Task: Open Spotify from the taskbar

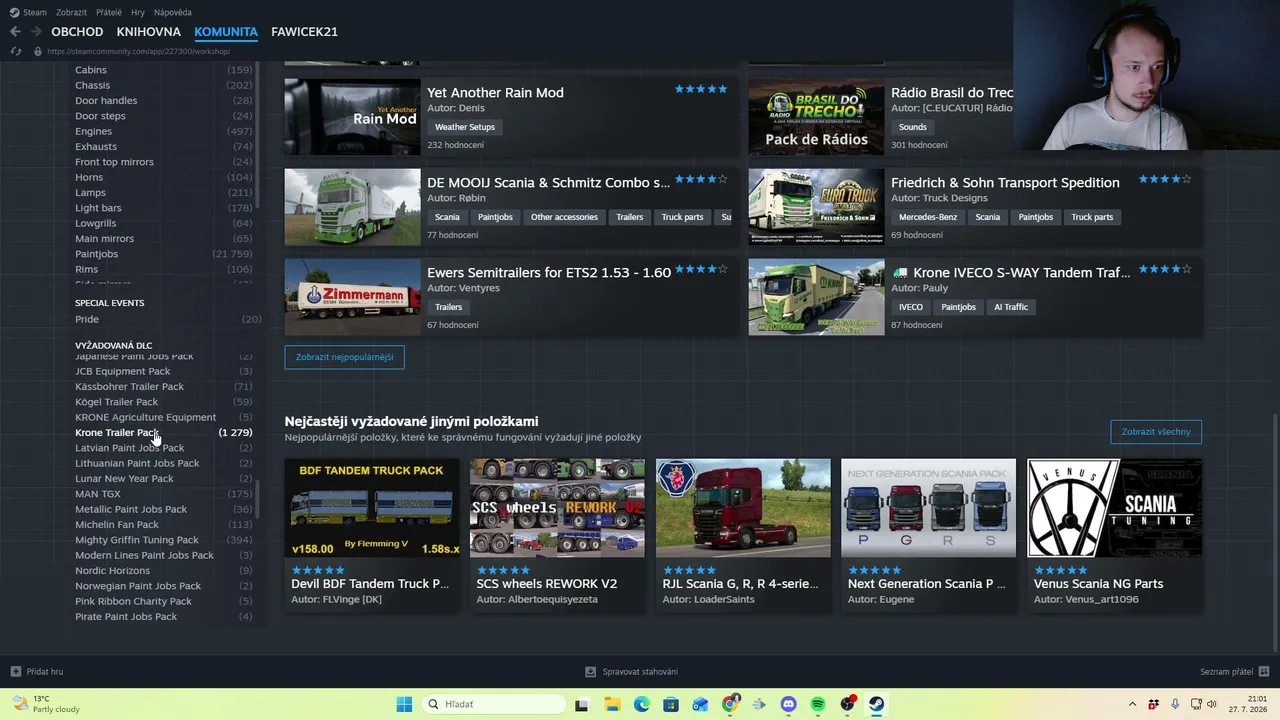Action: click(818, 704)
